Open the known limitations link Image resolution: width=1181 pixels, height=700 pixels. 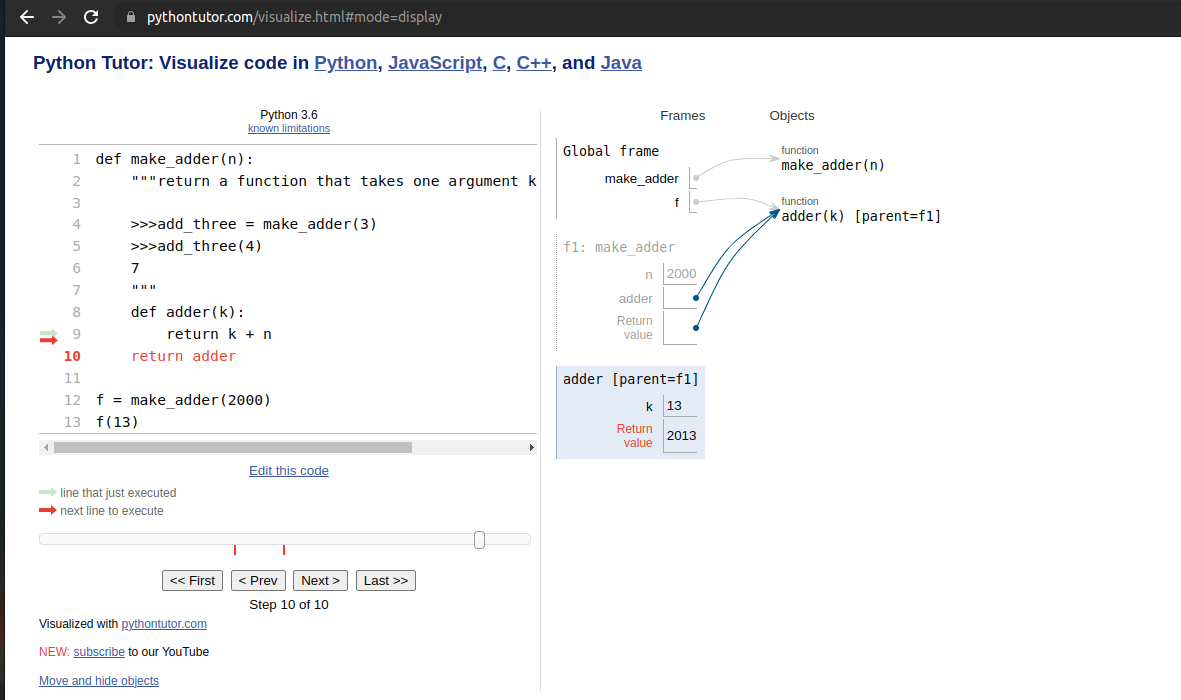[288, 129]
